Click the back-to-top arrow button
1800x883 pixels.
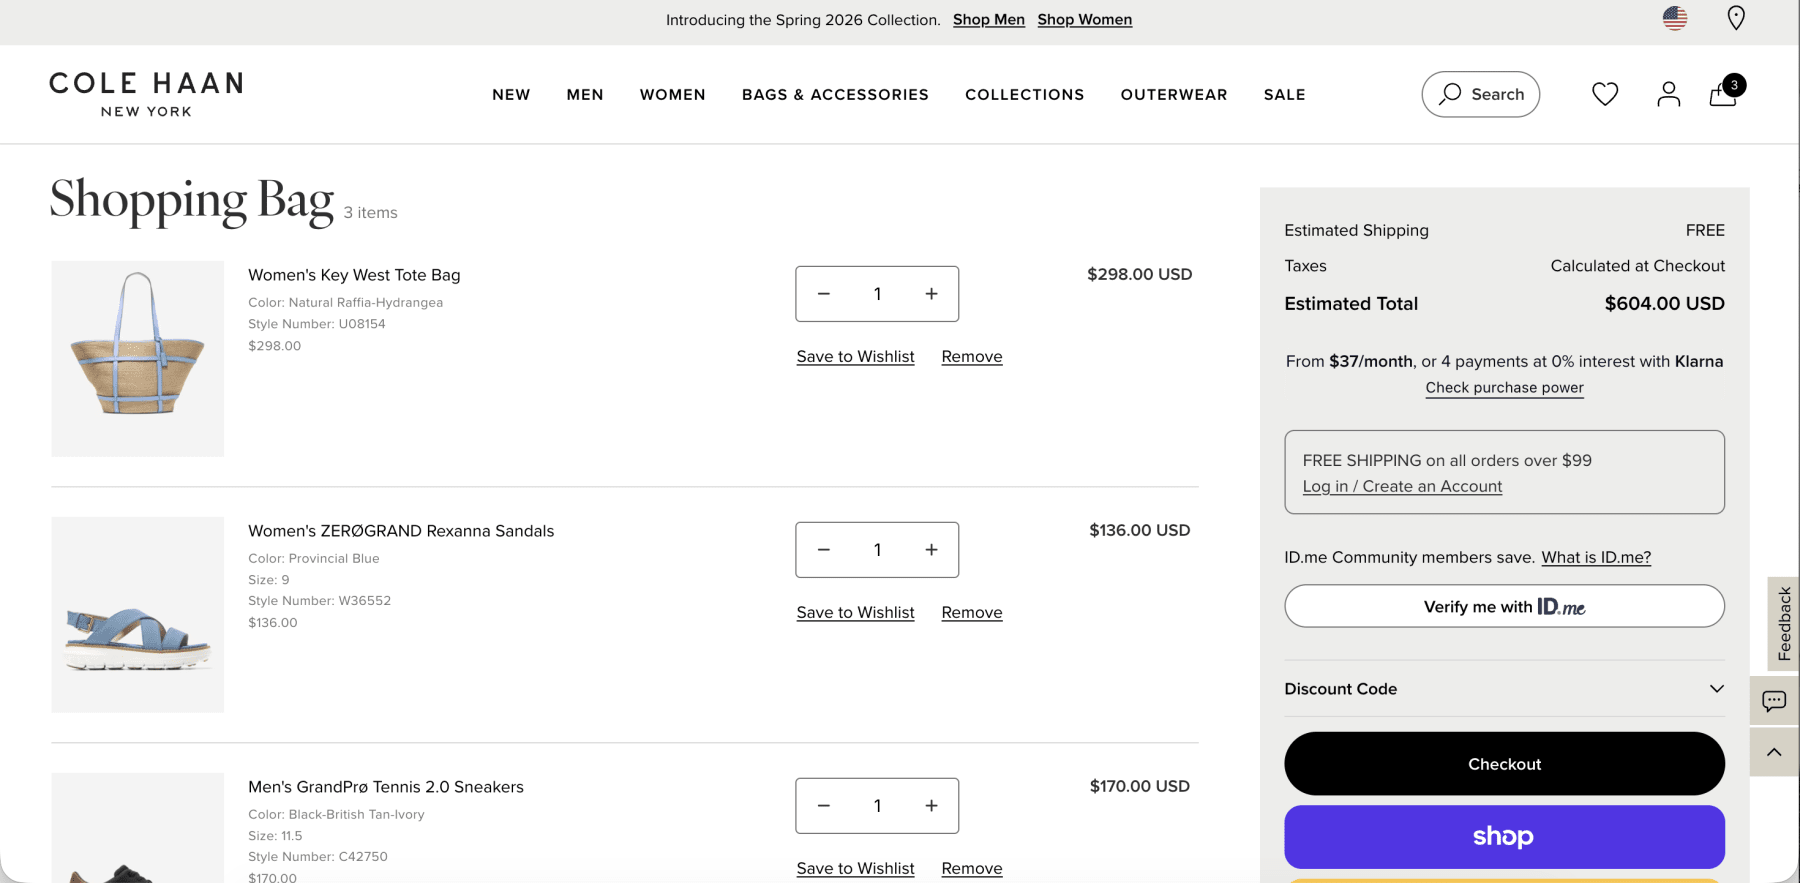(1774, 752)
